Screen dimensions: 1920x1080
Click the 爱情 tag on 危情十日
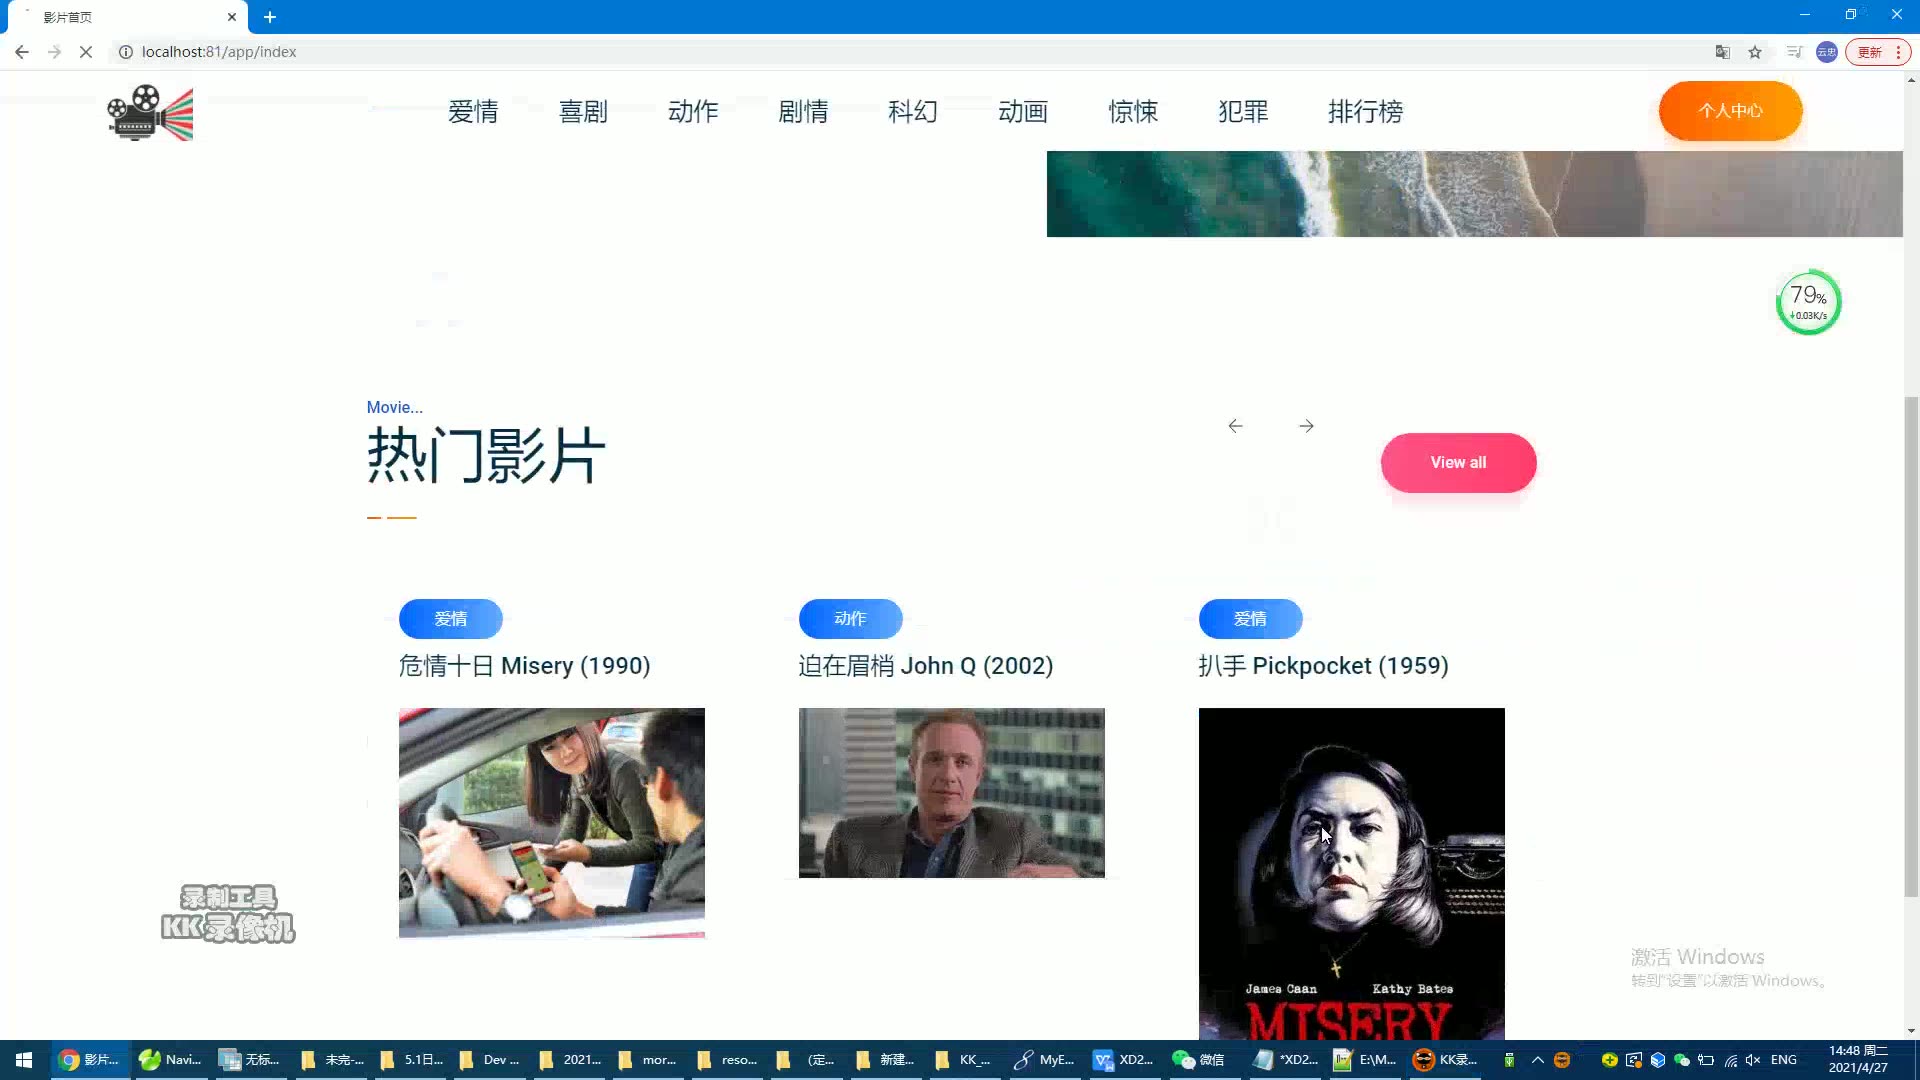[451, 618]
